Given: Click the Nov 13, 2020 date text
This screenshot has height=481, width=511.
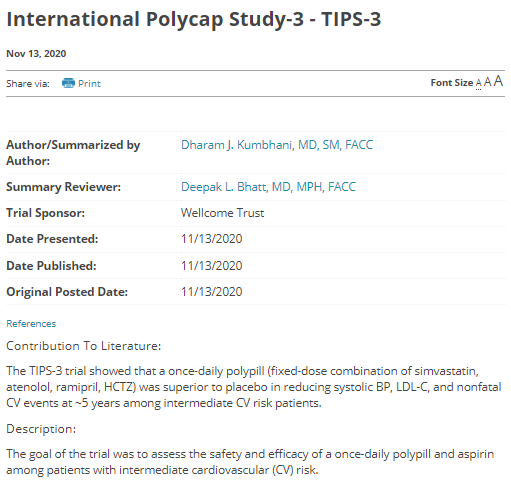Looking at the screenshot, I should pos(36,54).
